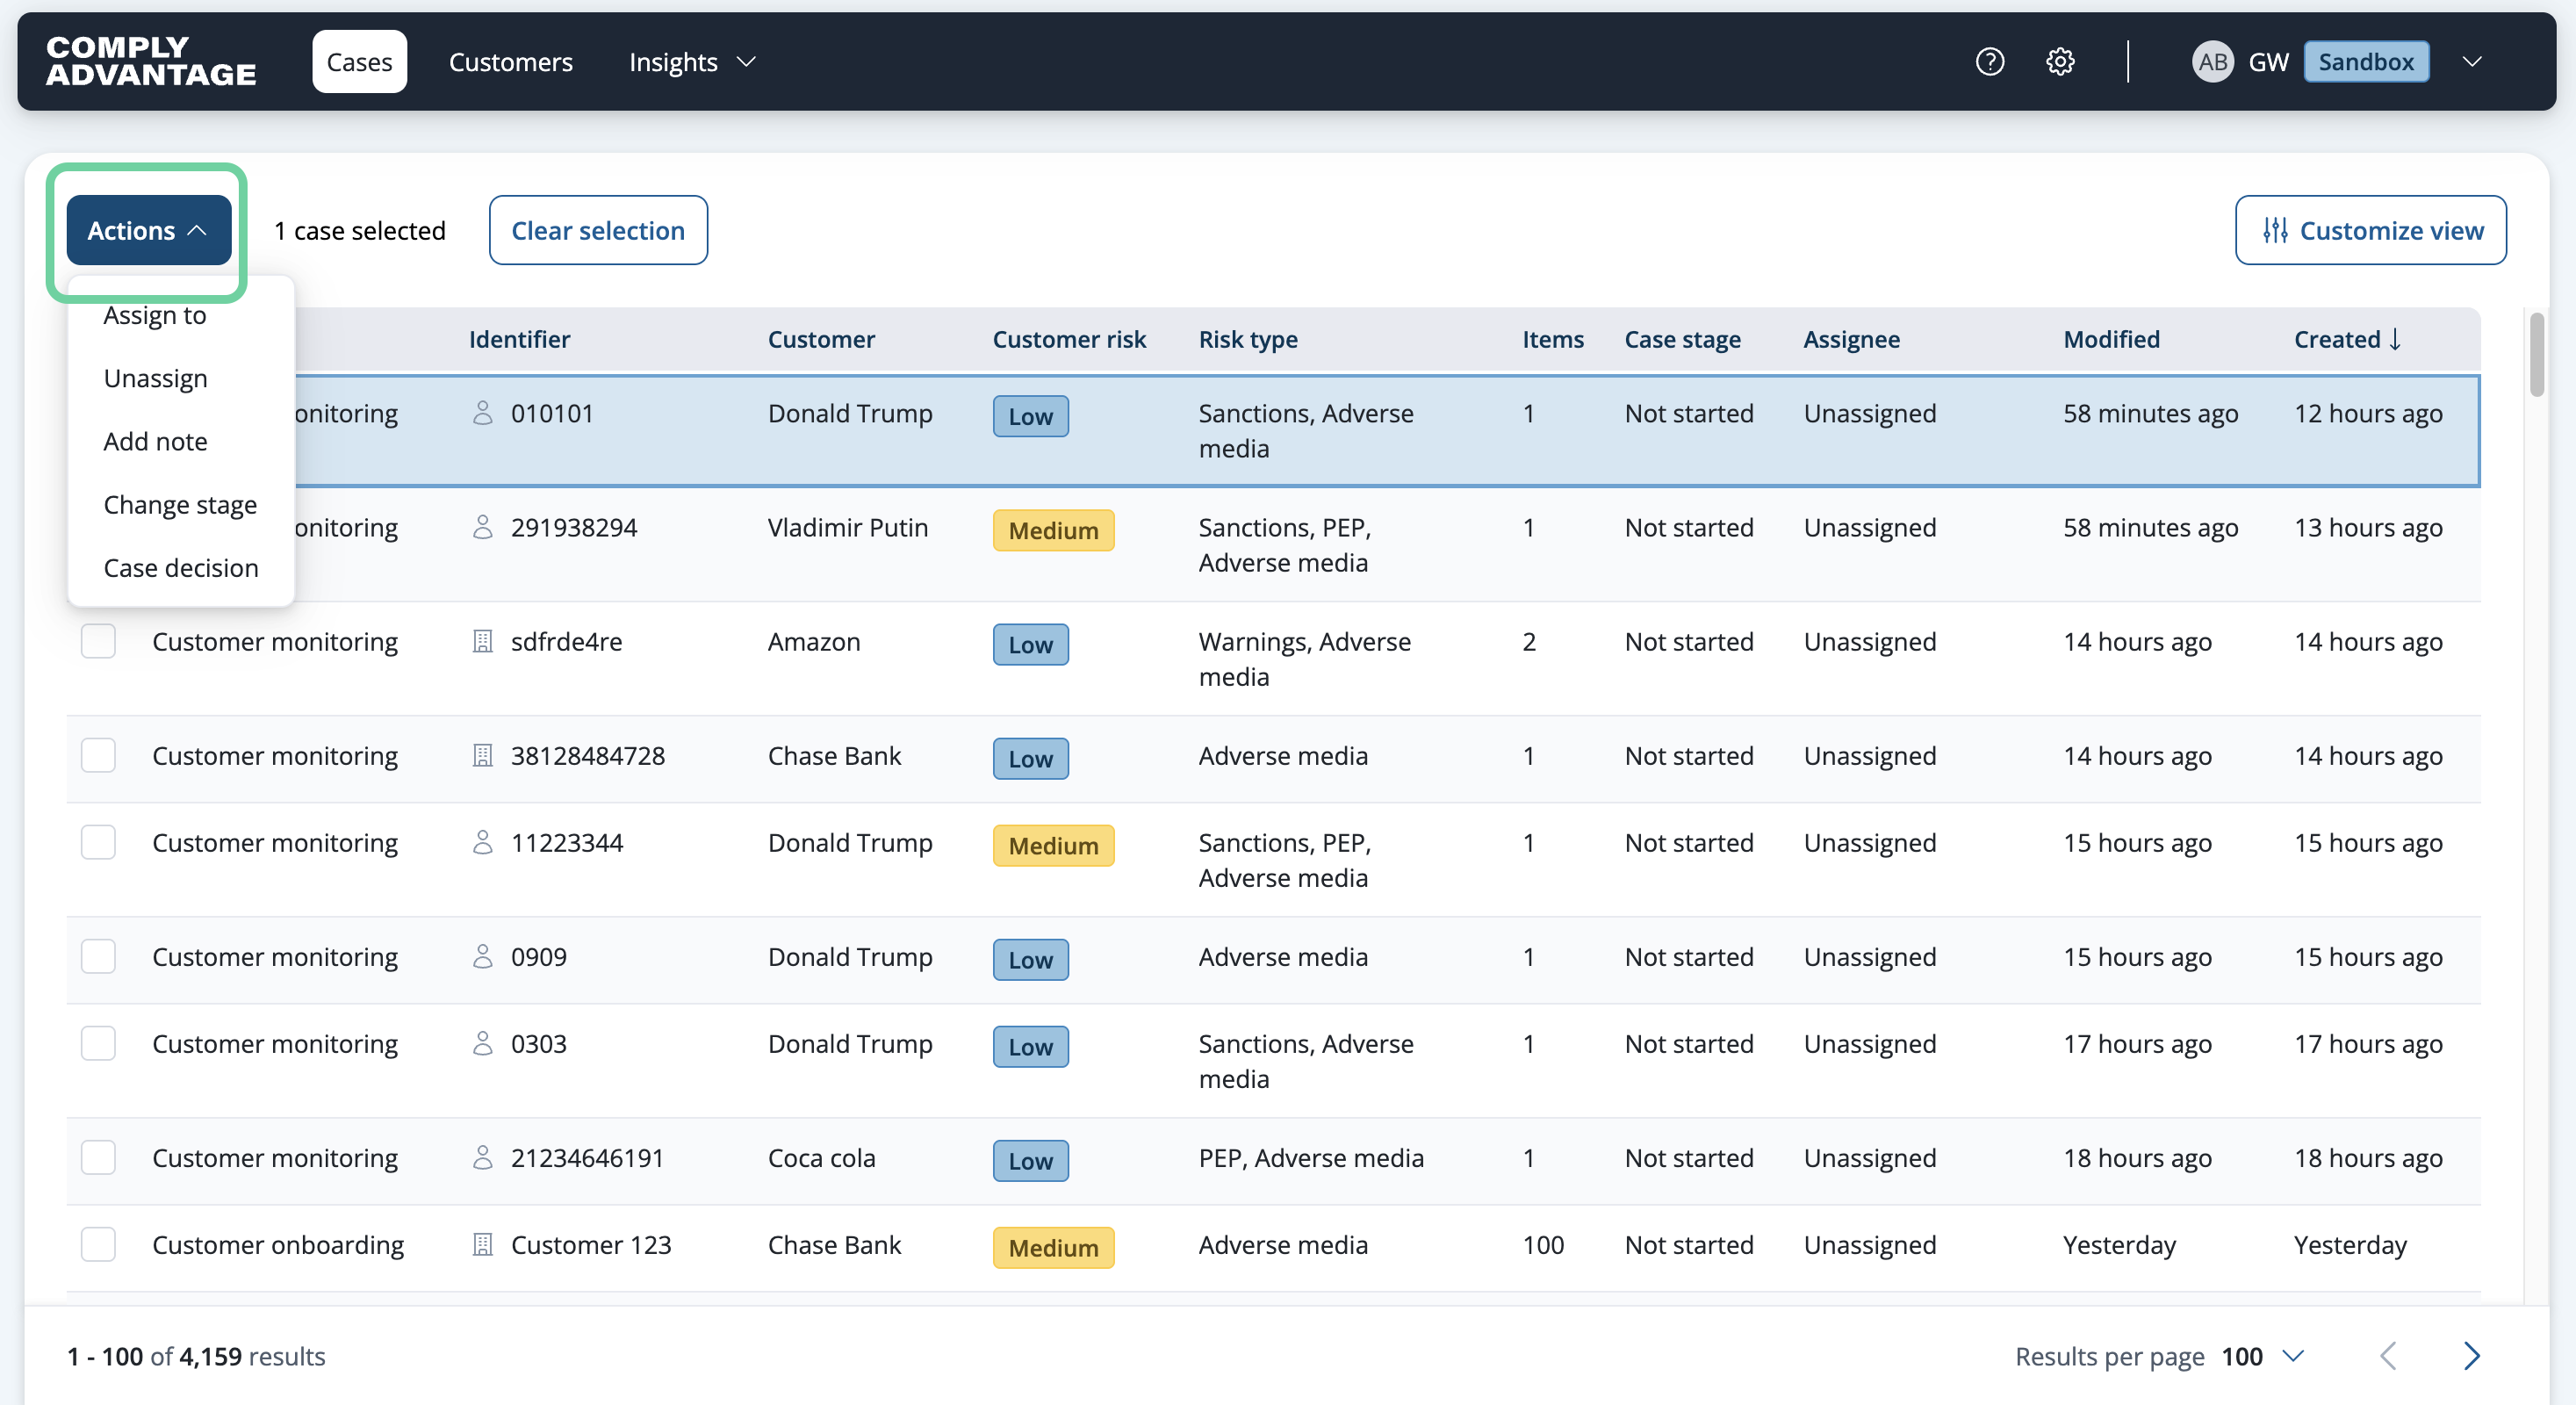2576x1405 pixels.
Task: Select Unassign in the Actions menu
Action: [x=156, y=378]
